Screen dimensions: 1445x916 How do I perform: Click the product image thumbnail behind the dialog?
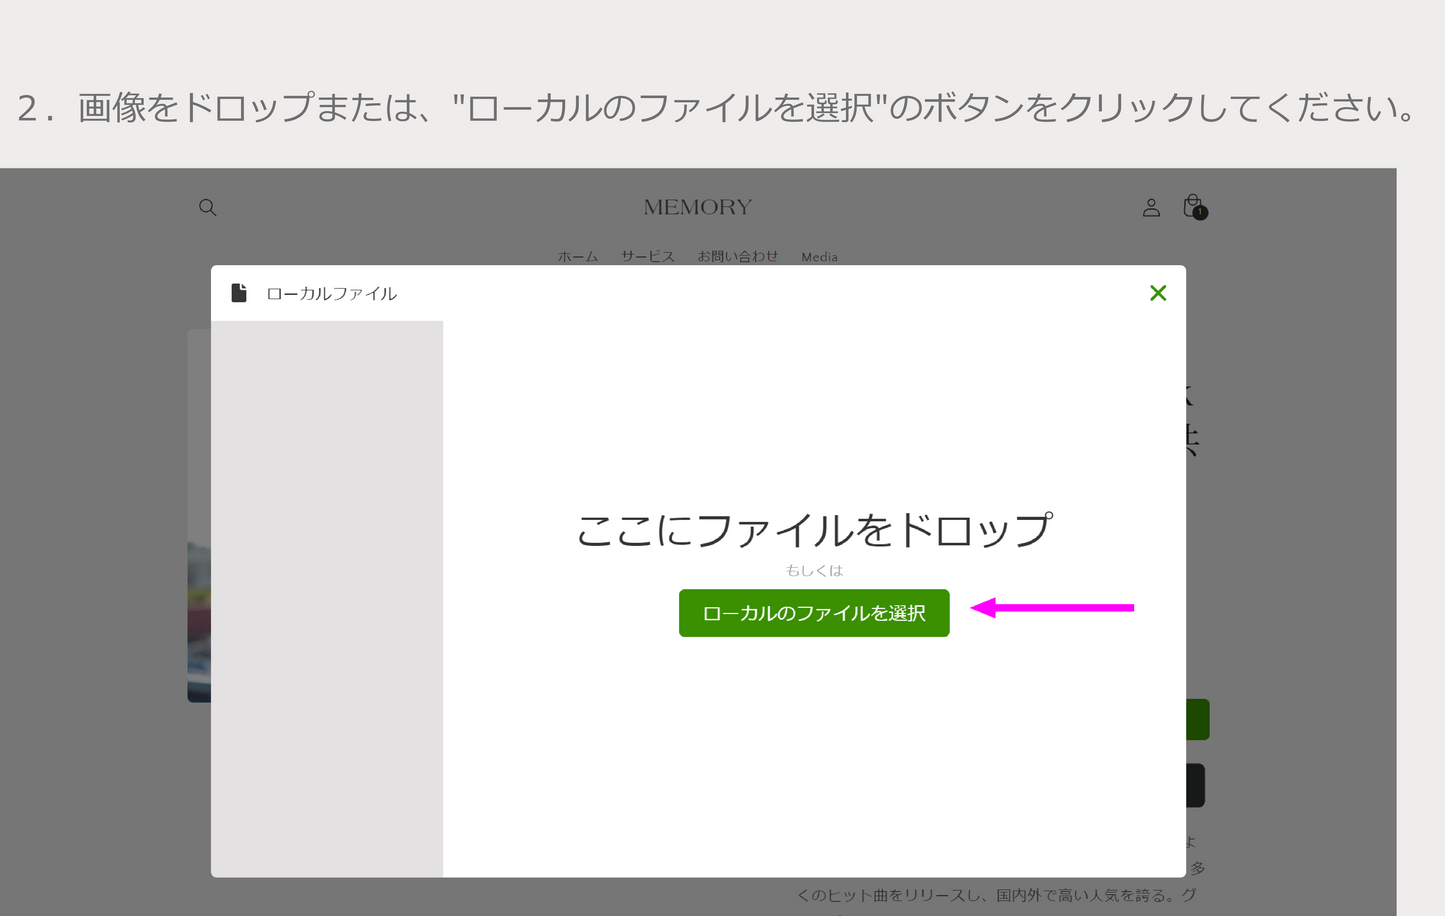tap(199, 516)
